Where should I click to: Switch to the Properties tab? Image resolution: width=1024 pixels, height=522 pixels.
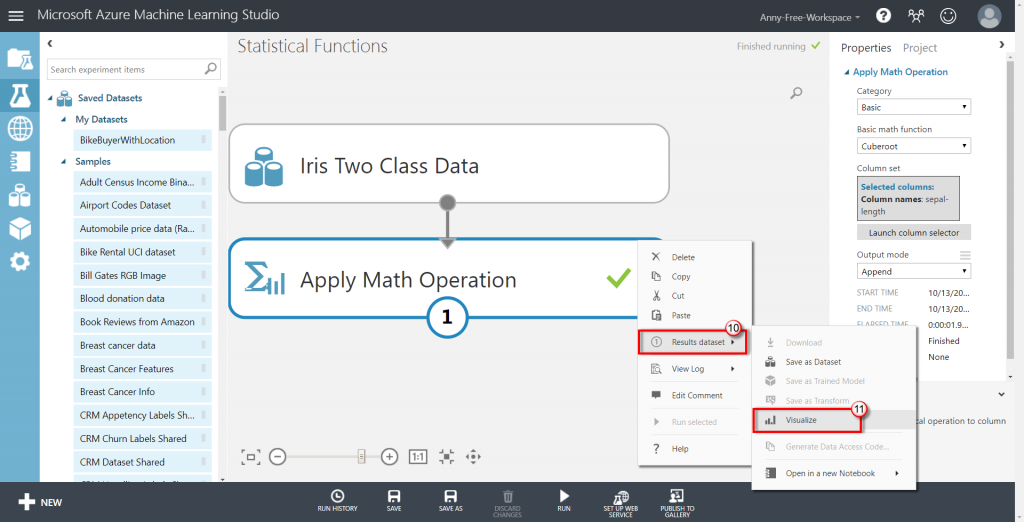pos(866,48)
